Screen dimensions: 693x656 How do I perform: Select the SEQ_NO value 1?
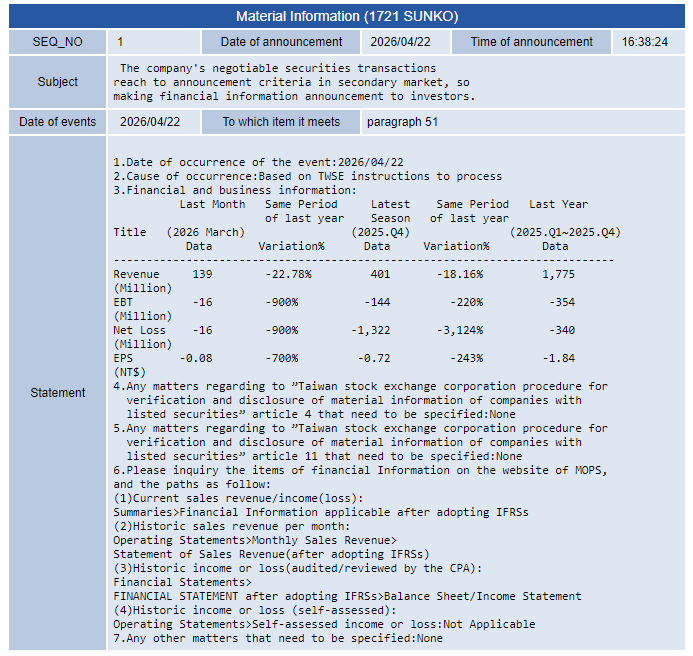click(121, 42)
